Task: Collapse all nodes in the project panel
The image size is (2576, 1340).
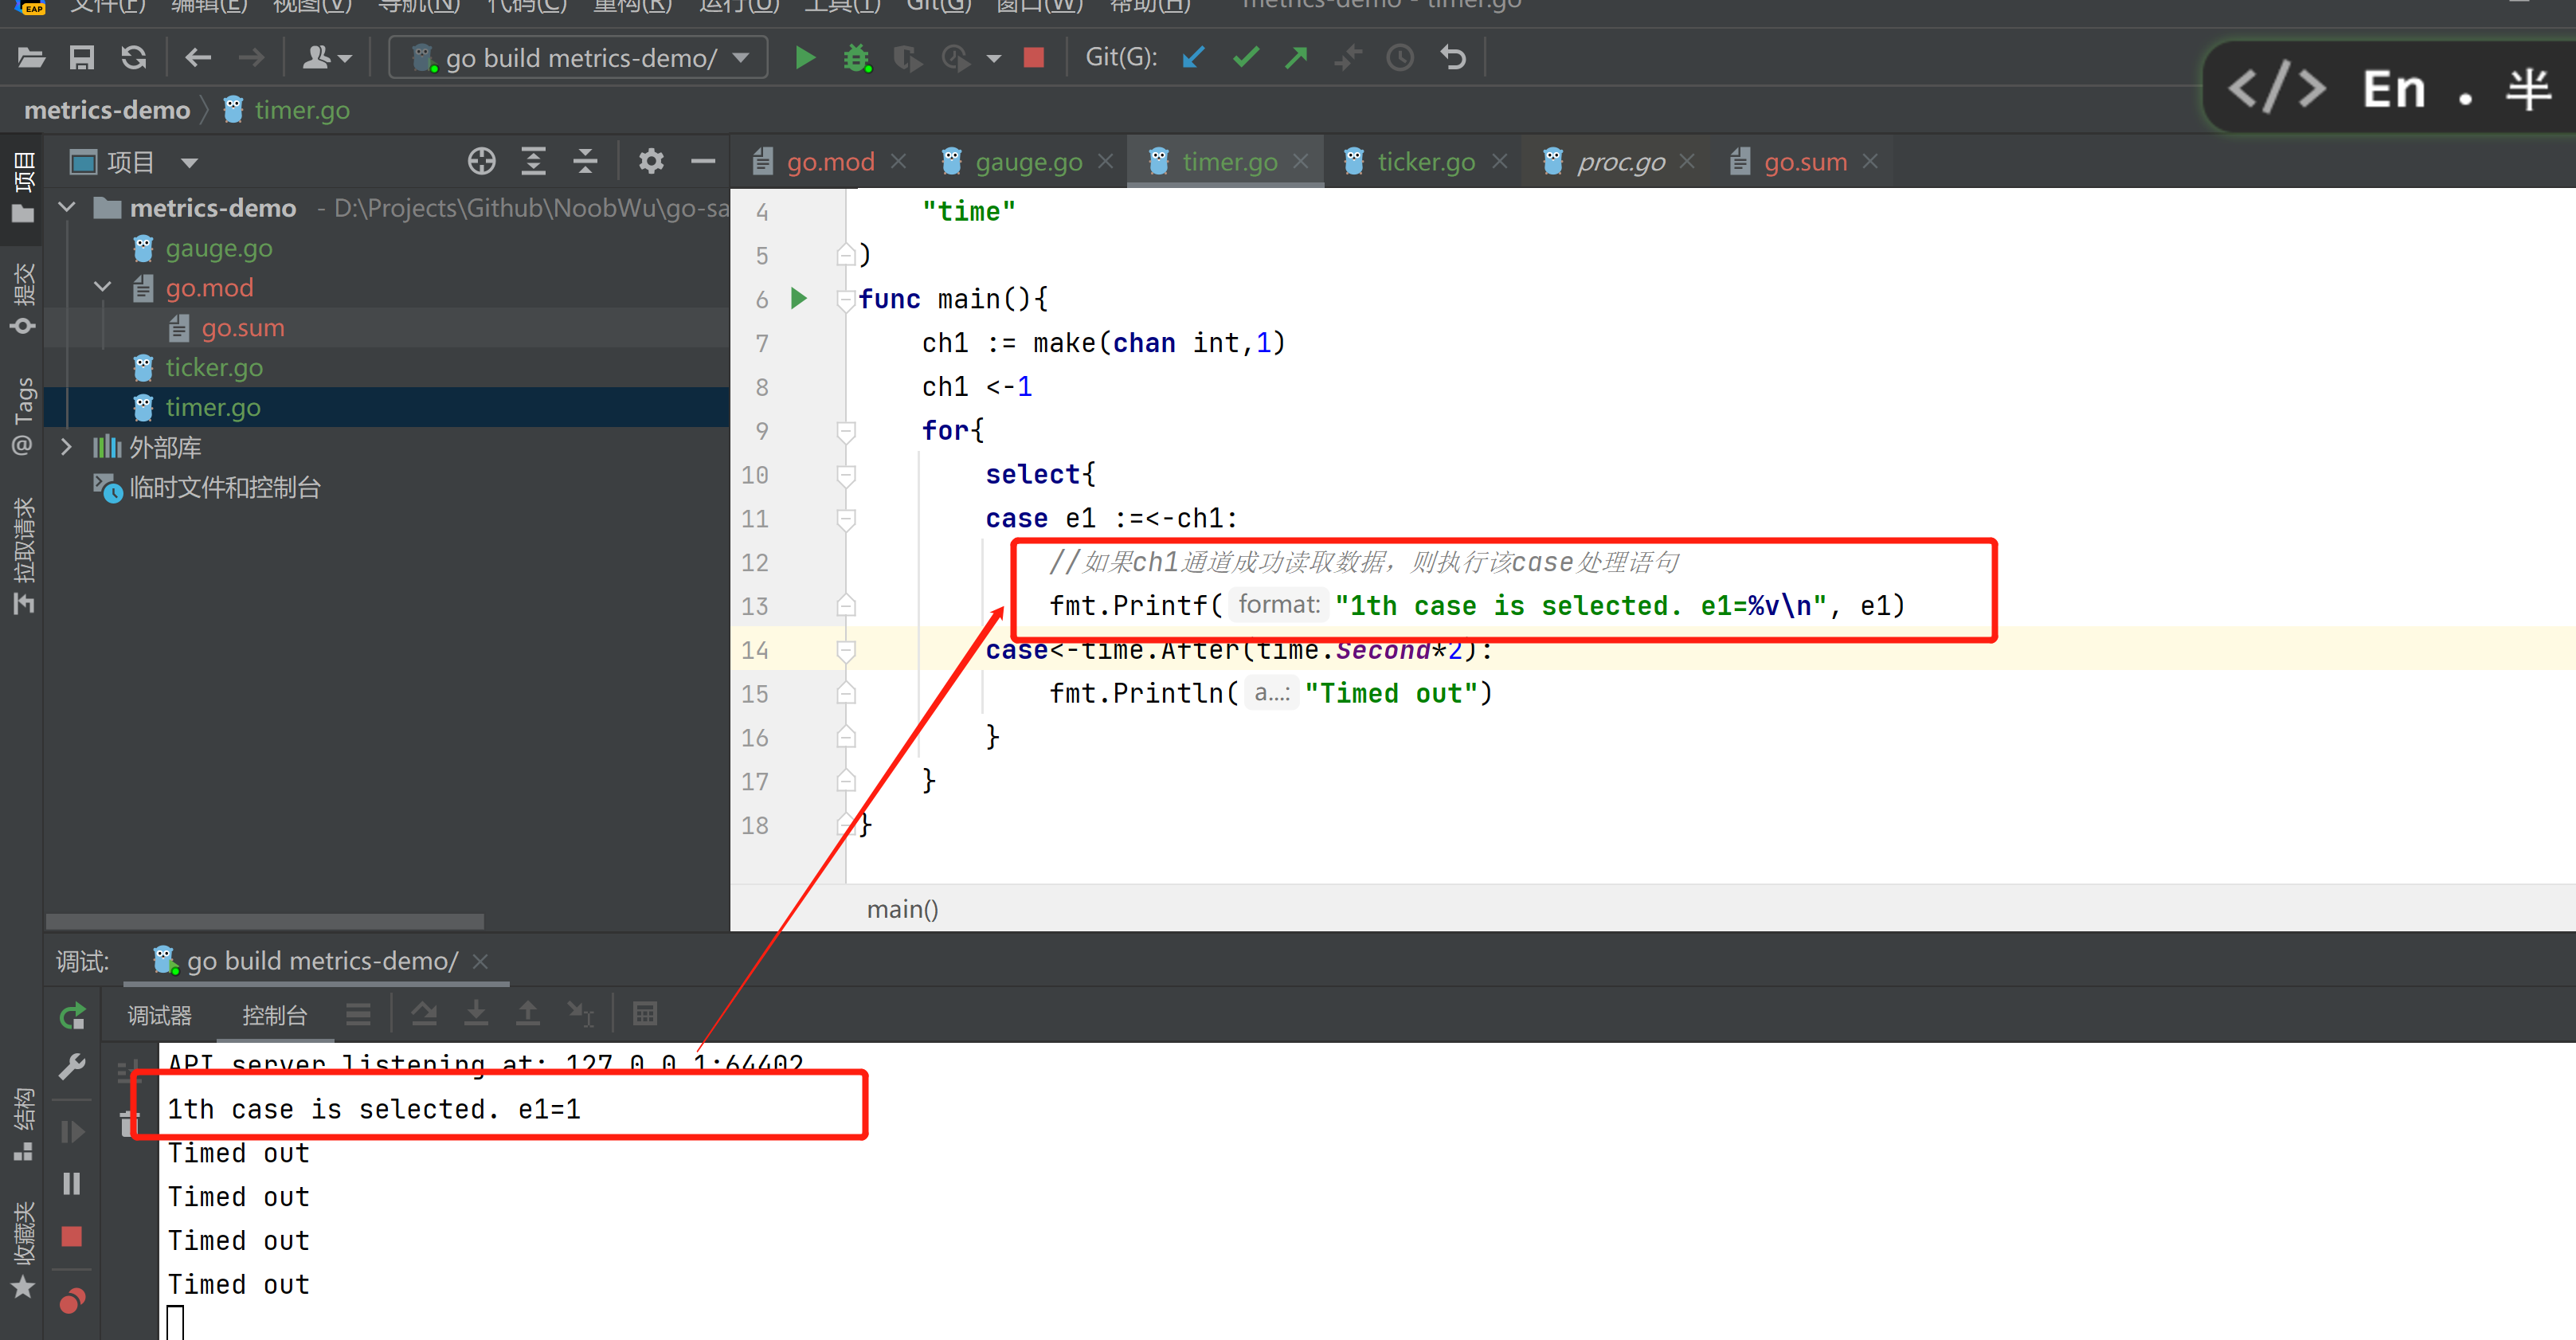Action: (585, 161)
